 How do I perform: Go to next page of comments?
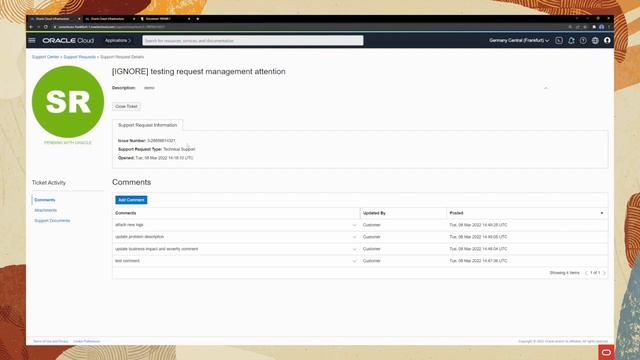604,273
